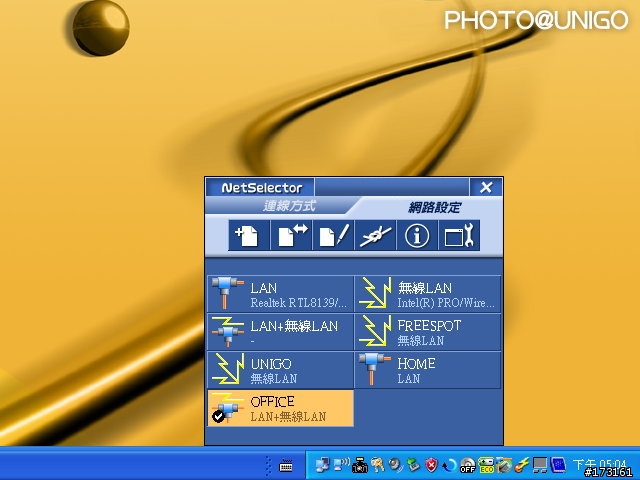Click the profile switch icon with double arrow
The height and width of the screenshot is (480, 640).
[291, 236]
